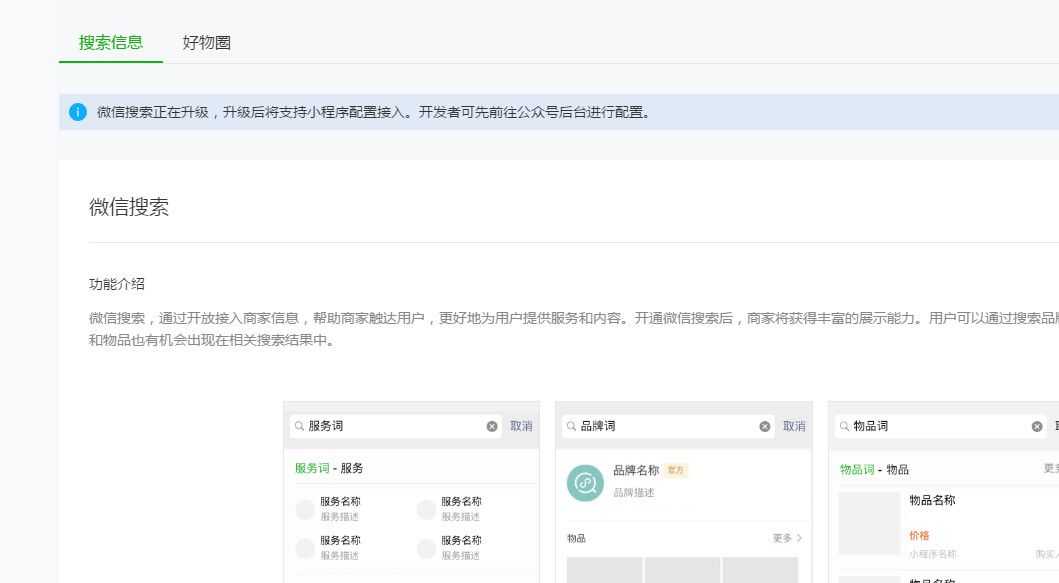
Task: Click the blue info icon in the notice bar
Action: [x=78, y=112]
